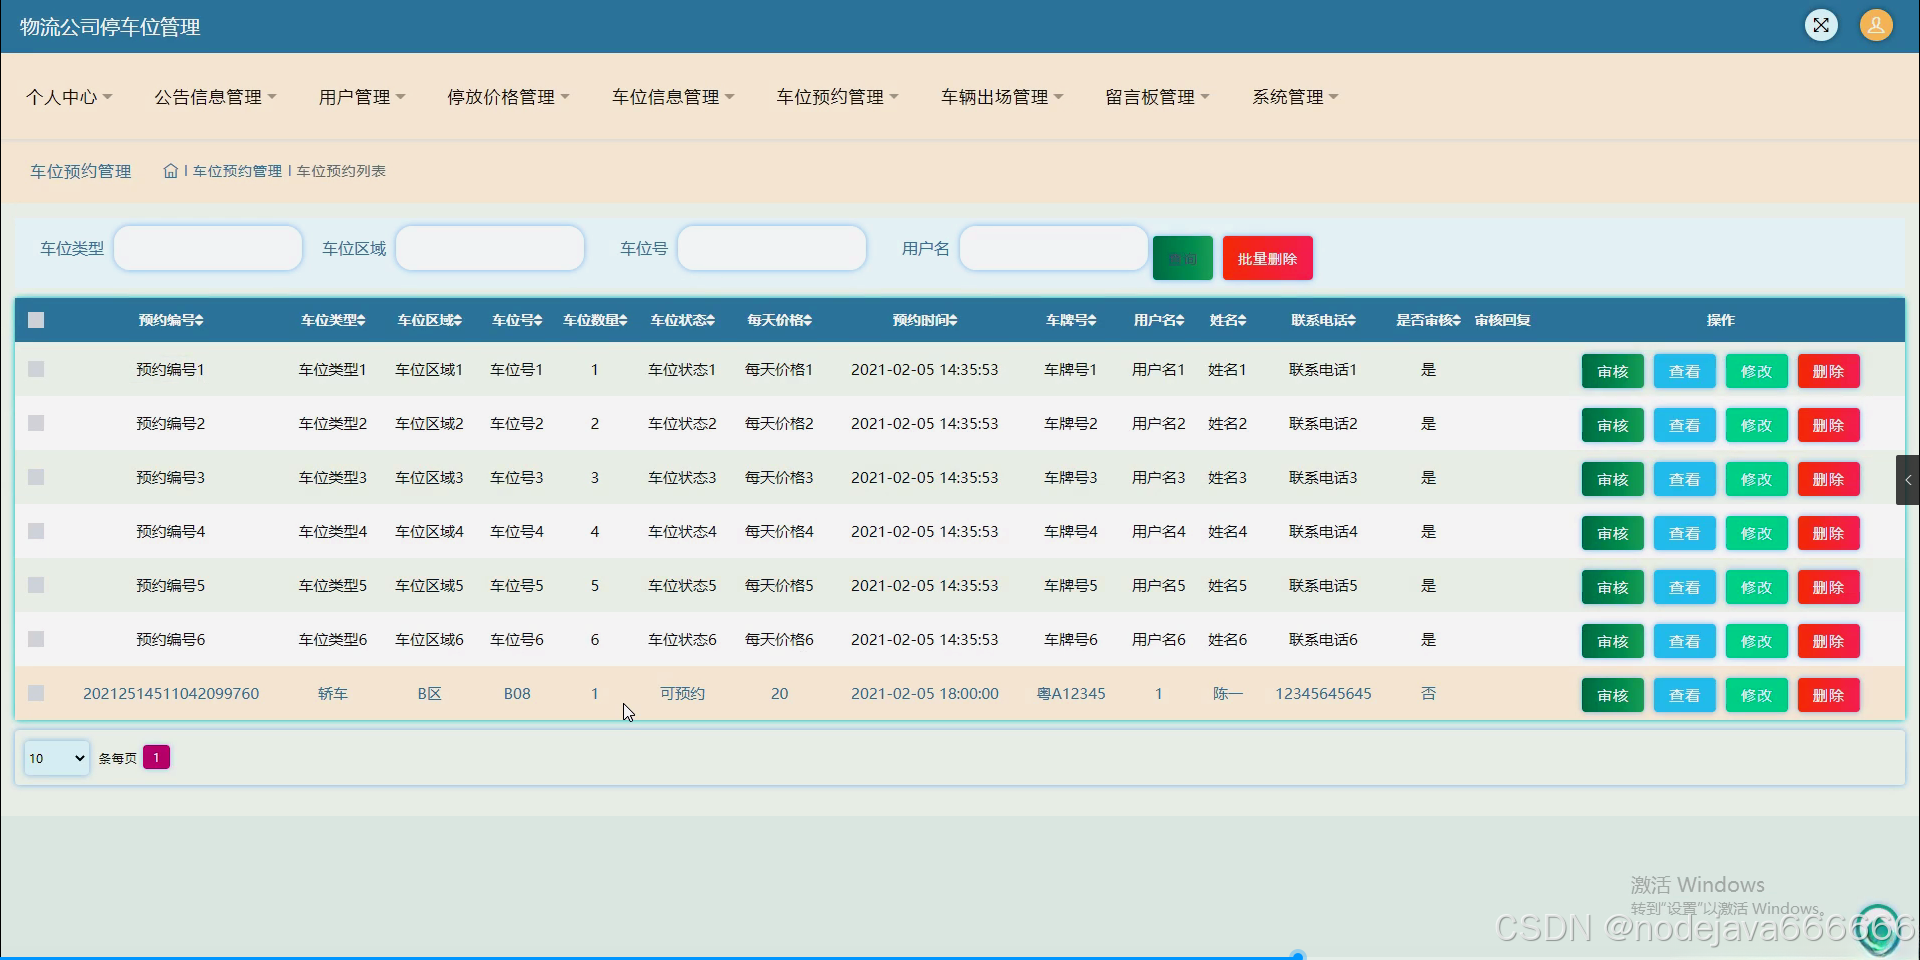Screen dimensions: 1920x960
Task: Open the 停放价格管理 dropdown menu
Action: [508, 97]
